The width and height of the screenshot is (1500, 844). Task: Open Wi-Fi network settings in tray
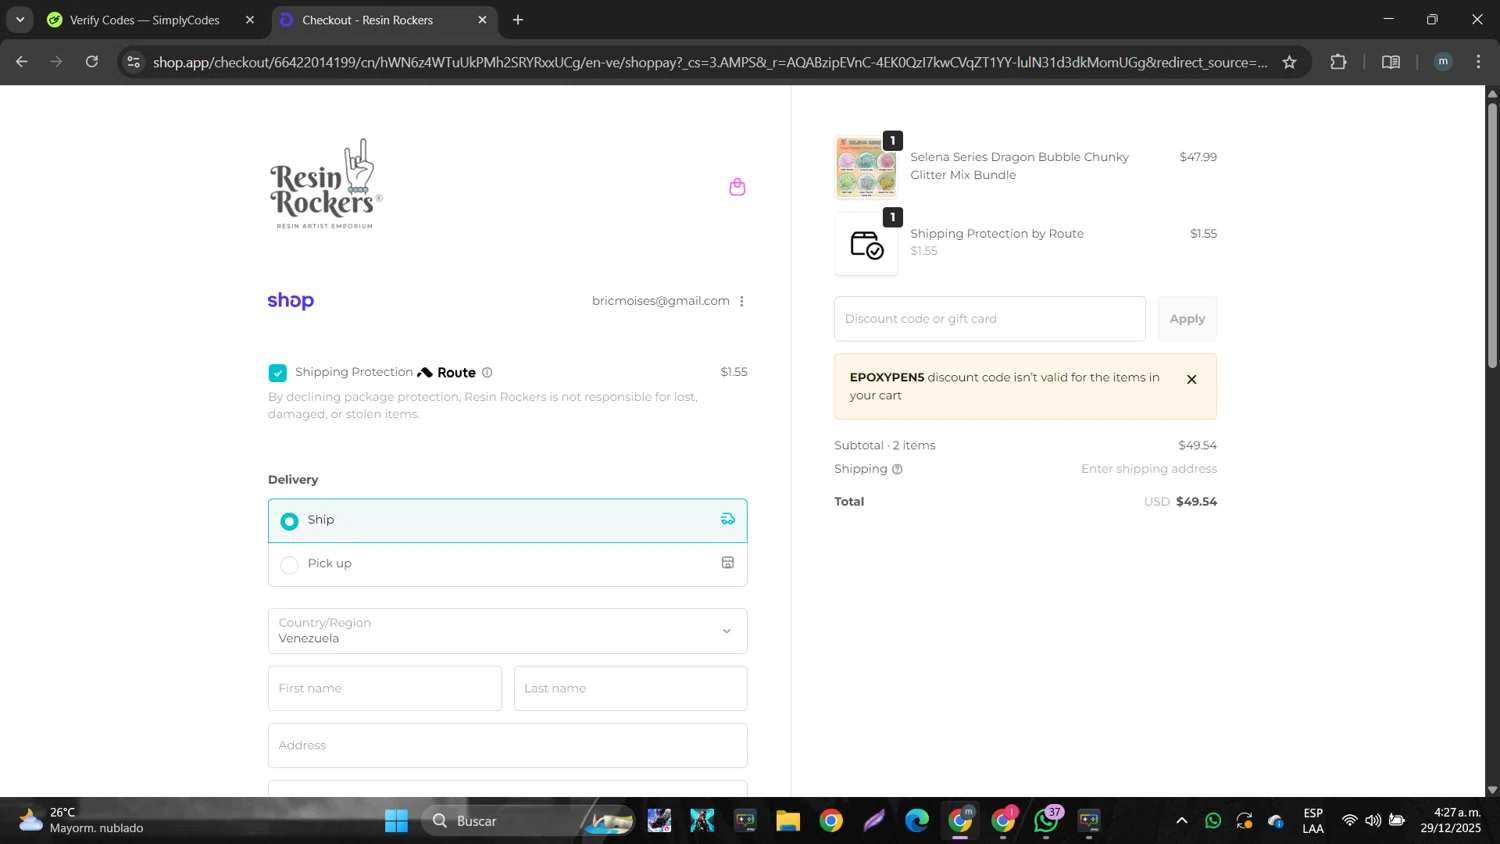pos(1349,821)
